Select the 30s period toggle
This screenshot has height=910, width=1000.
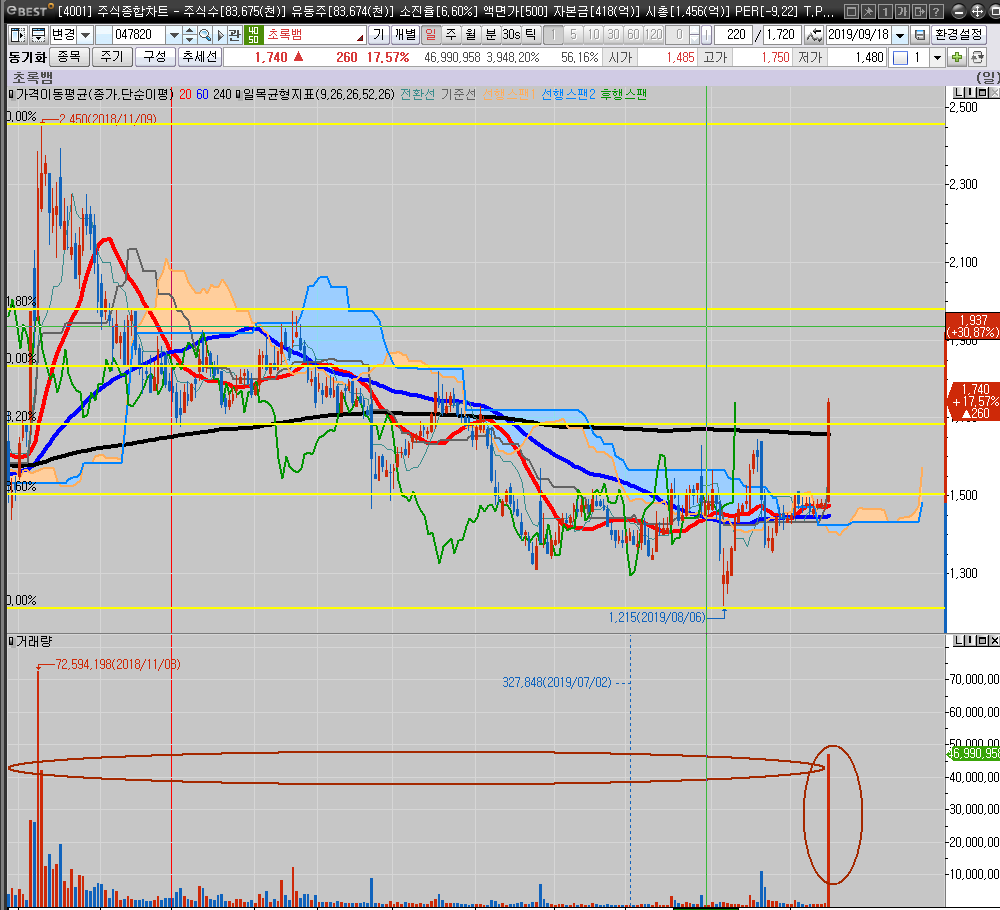(511, 34)
